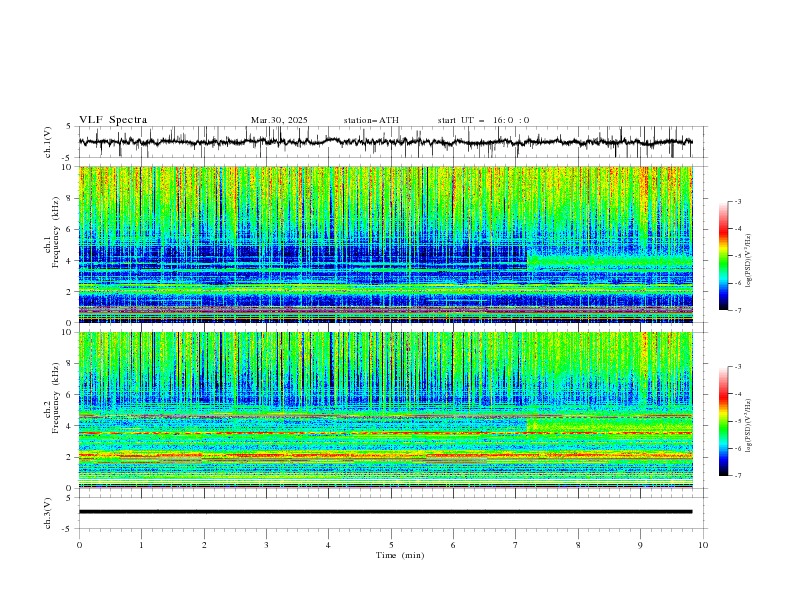The image size is (792, 612).
Task: Click the upper log(PSD)(V²/Hz) colorbar label
Action: click(749, 261)
